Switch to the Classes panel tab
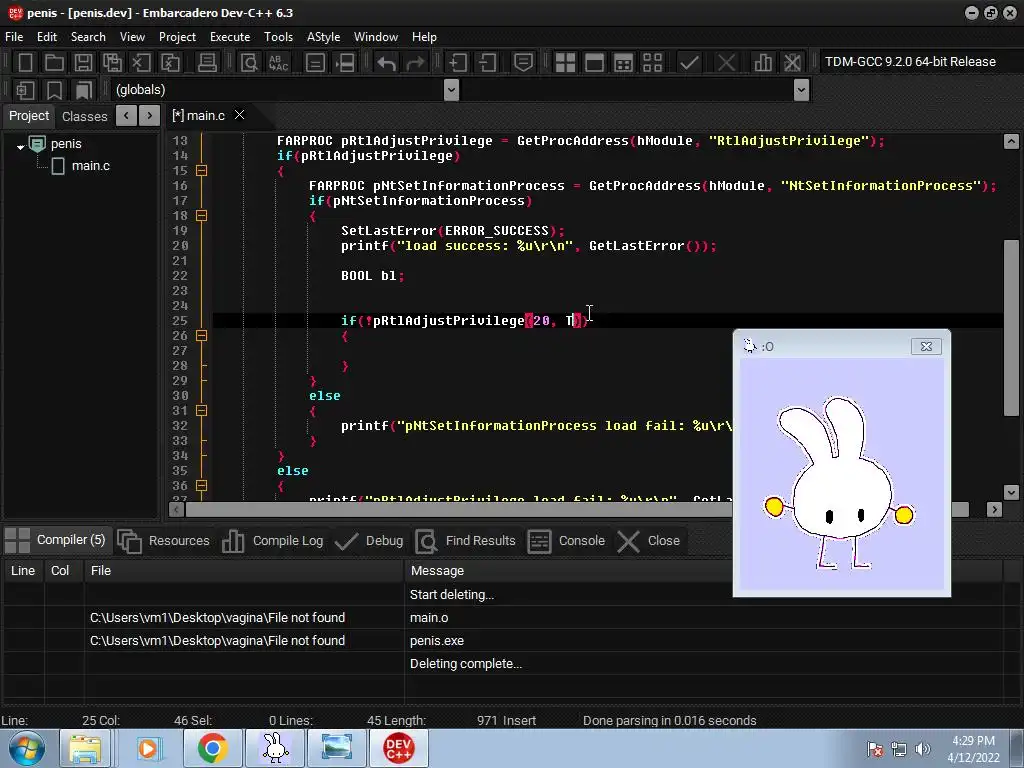Screen dimensions: 1024x768 coord(84,116)
